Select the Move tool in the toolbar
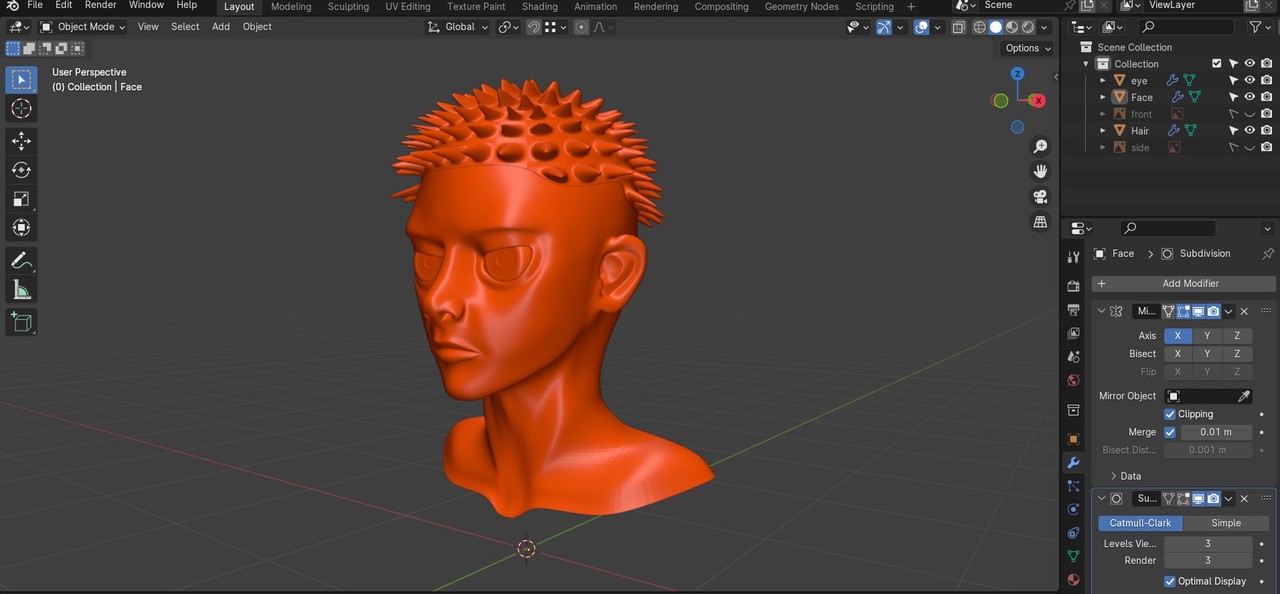 21,140
